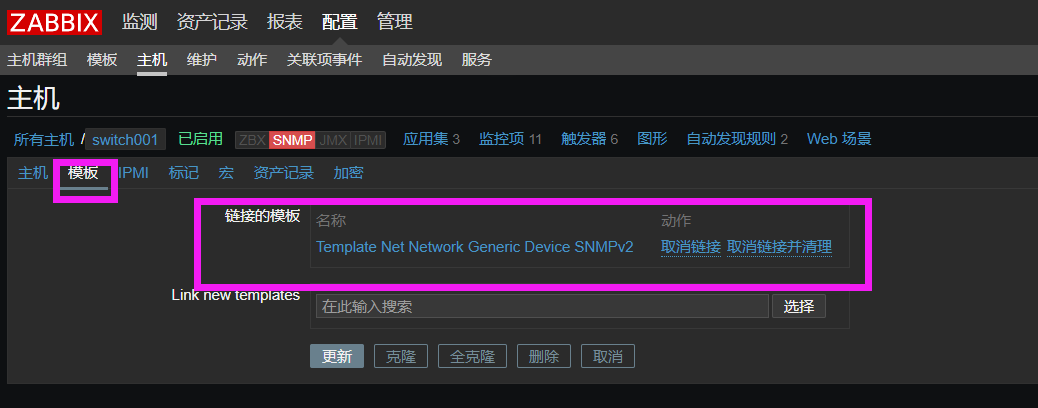Open the 管理 top menu
This screenshot has width=1038, height=408.
[x=395, y=22]
